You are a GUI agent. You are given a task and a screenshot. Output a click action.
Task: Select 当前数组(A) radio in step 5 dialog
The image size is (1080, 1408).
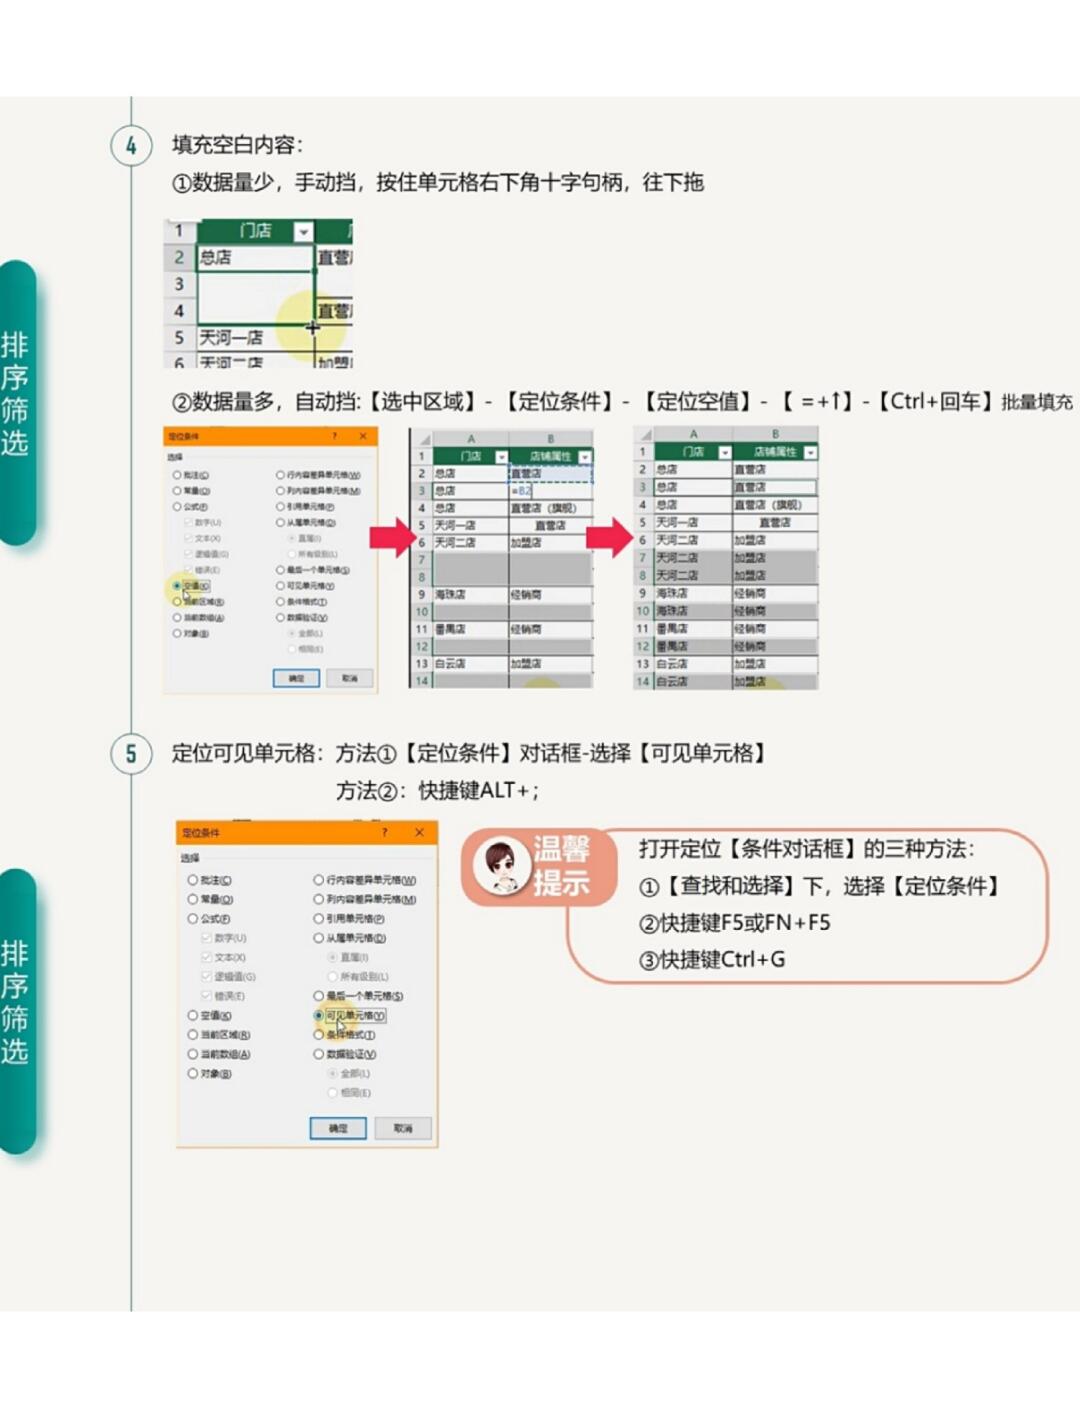[193, 1054]
